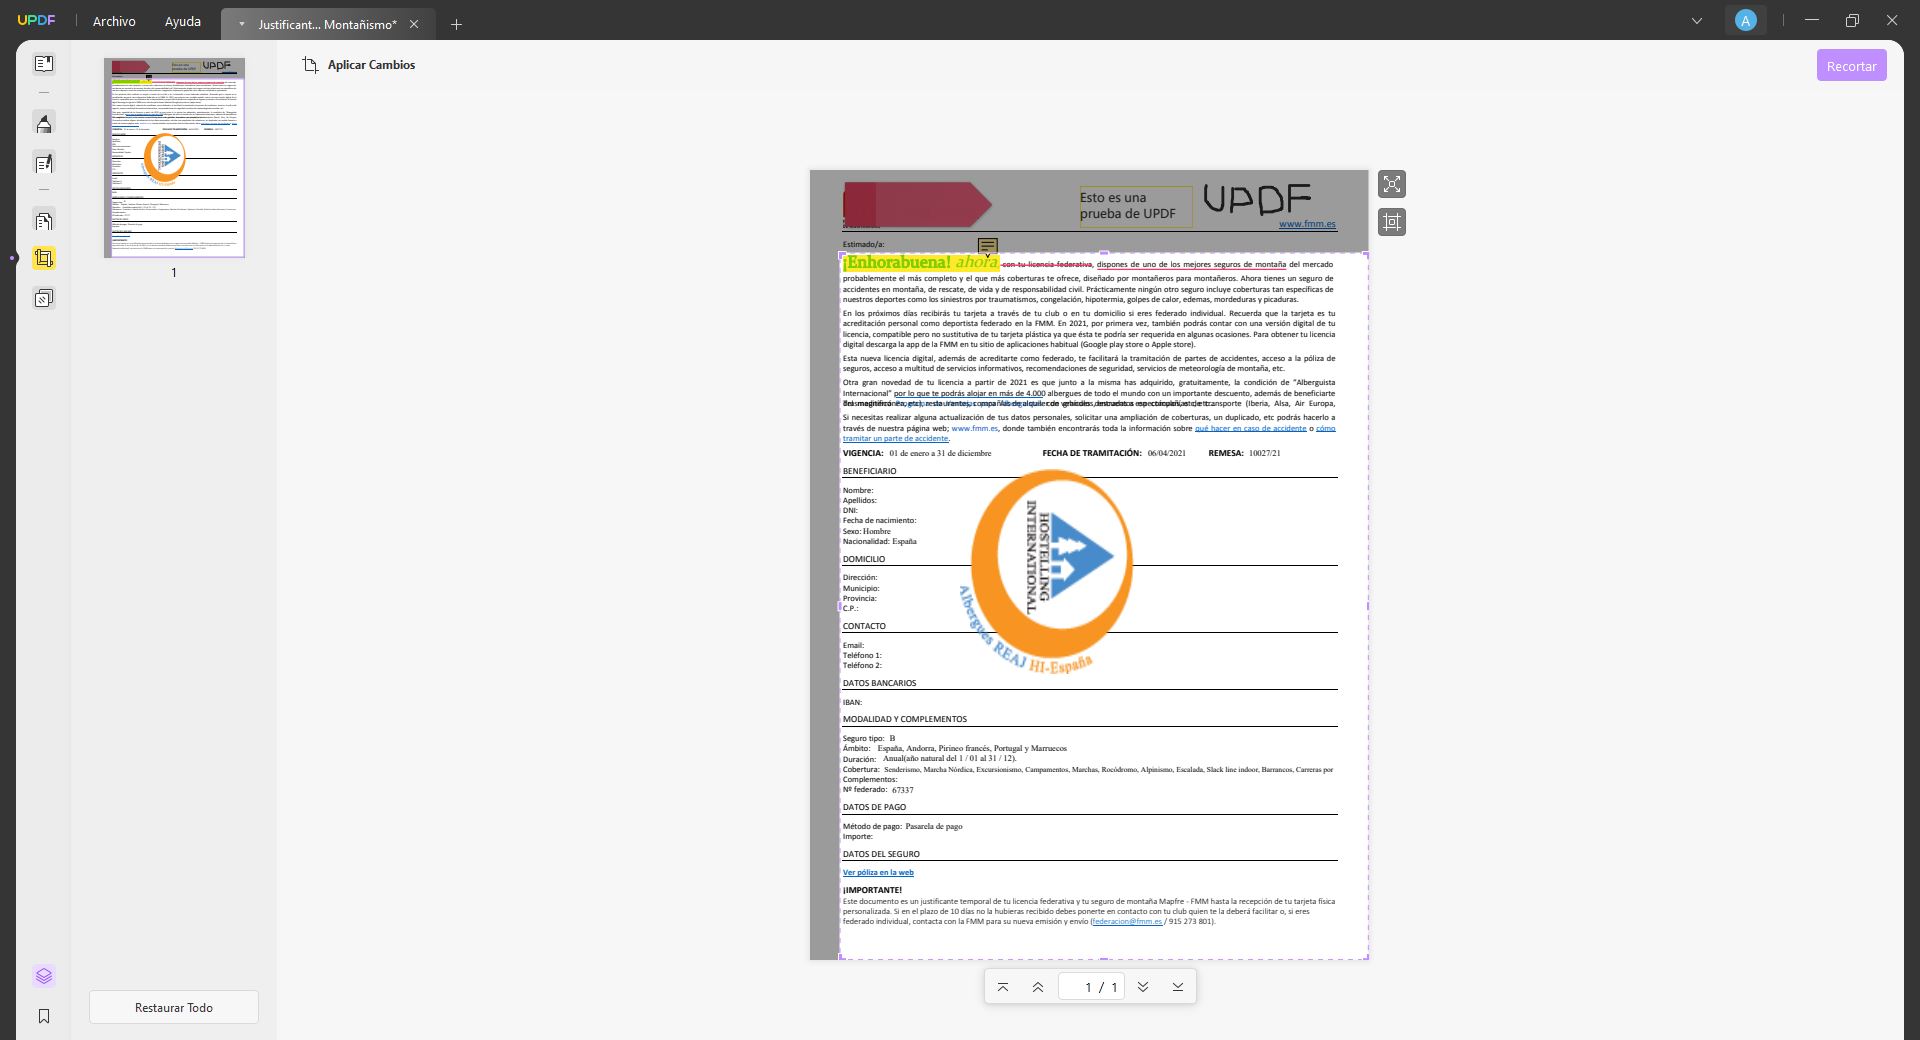Open the 'qué hacer en caso de accidente' link

click(1250, 428)
